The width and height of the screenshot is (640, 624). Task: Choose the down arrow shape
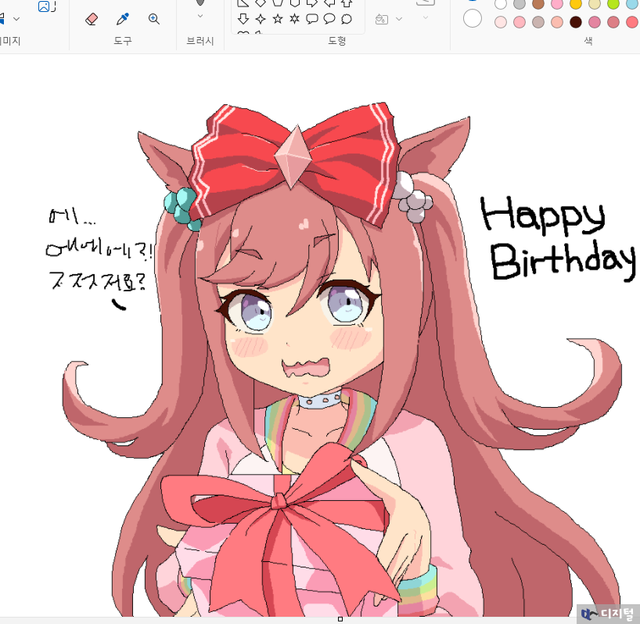point(243,19)
